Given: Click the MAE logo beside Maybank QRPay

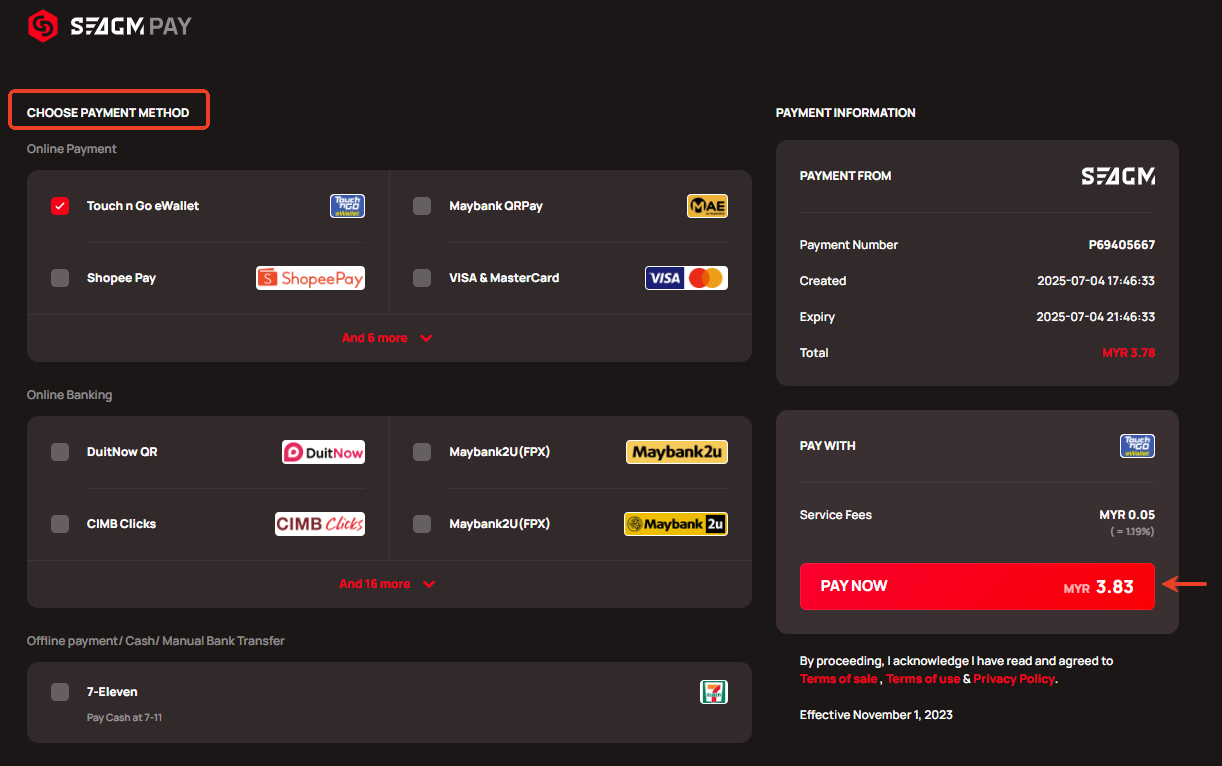Looking at the screenshot, I should (707, 206).
